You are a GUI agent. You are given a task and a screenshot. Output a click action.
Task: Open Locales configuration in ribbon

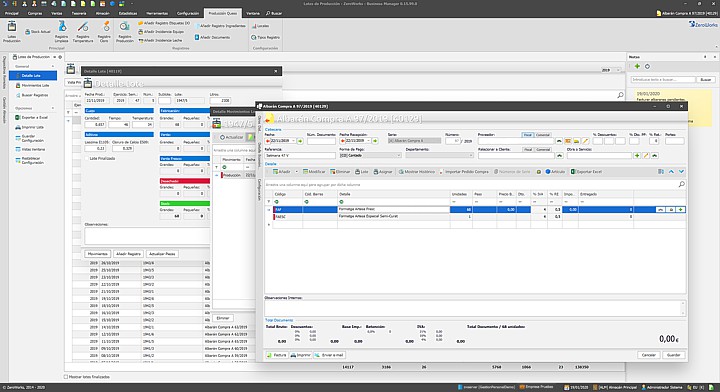click(x=260, y=26)
